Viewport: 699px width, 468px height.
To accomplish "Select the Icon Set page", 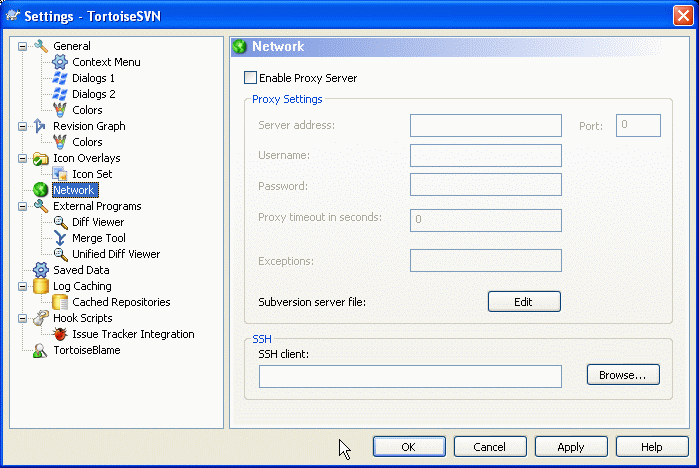I will [92, 174].
